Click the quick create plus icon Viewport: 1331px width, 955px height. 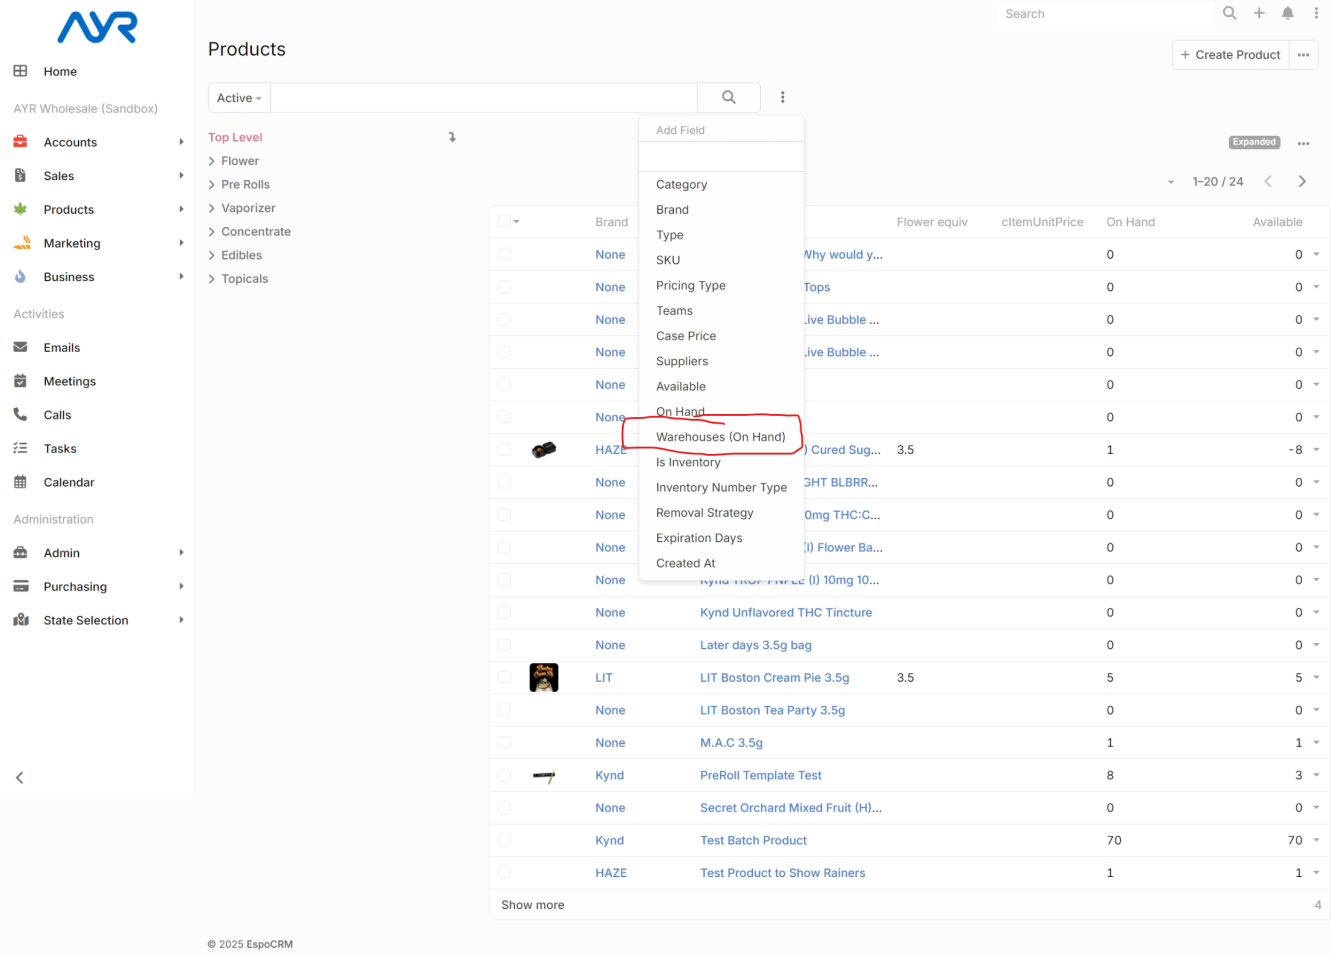[1259, 13]
